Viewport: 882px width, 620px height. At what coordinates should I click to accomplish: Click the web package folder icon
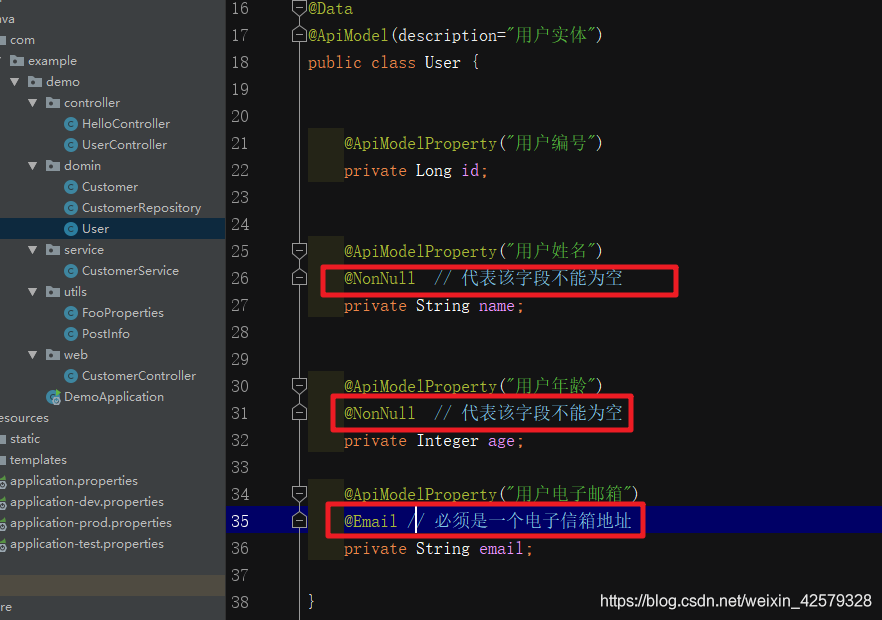53,354
